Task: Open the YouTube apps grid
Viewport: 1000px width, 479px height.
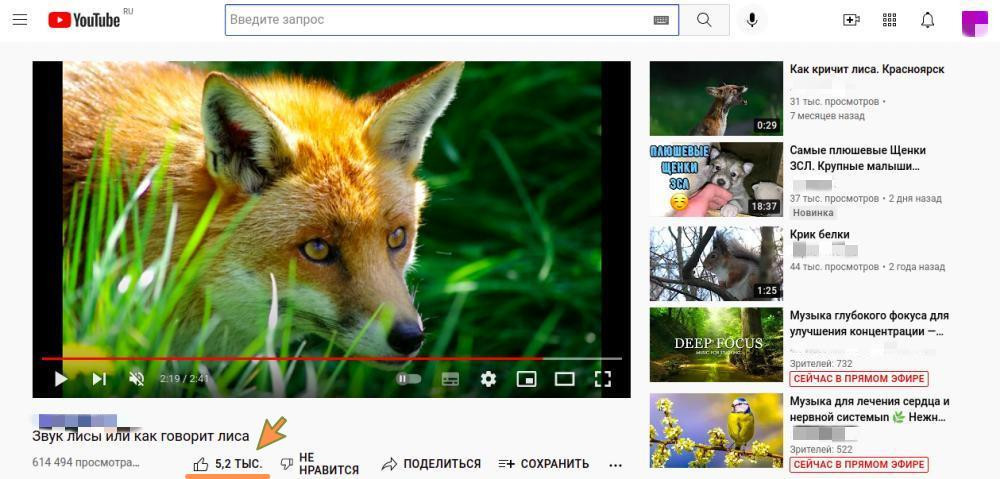Action: 890,20
